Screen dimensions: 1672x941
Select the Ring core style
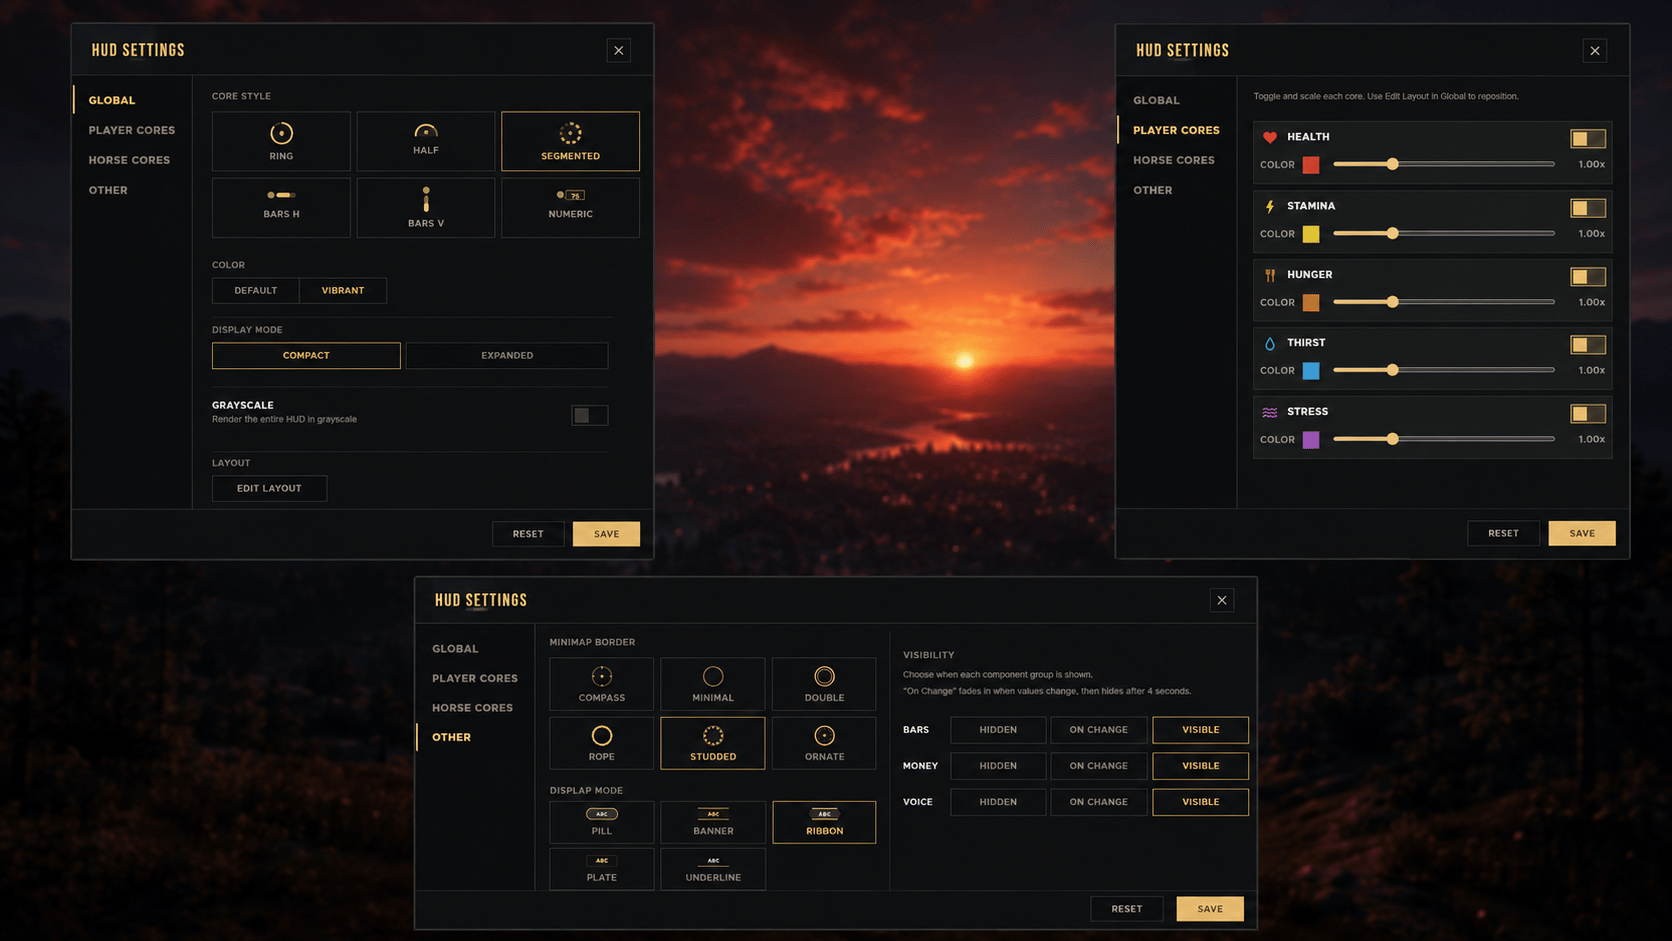(x=281, y=141)
